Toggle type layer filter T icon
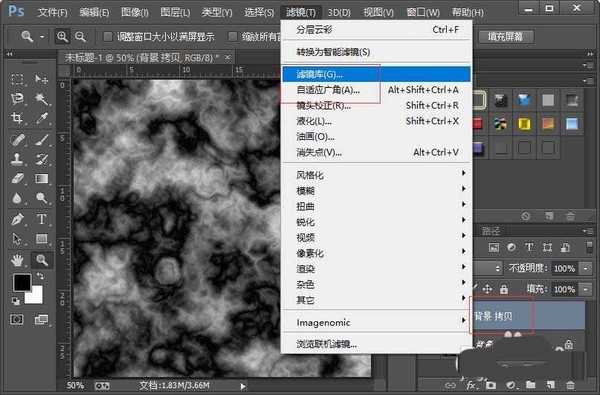The width and height of the screenshot is (600, 395). [529, 247]
